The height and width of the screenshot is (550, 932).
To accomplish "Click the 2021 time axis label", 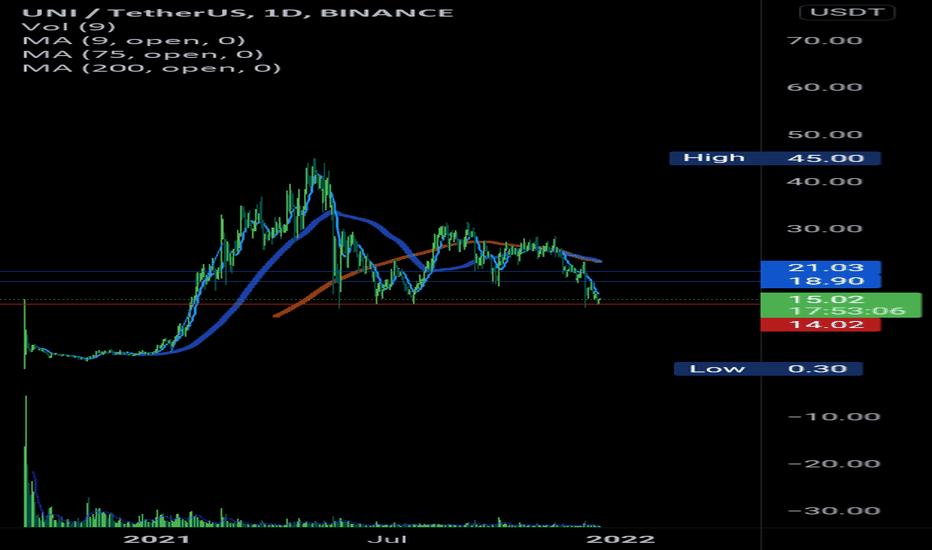I will (156, 539).
